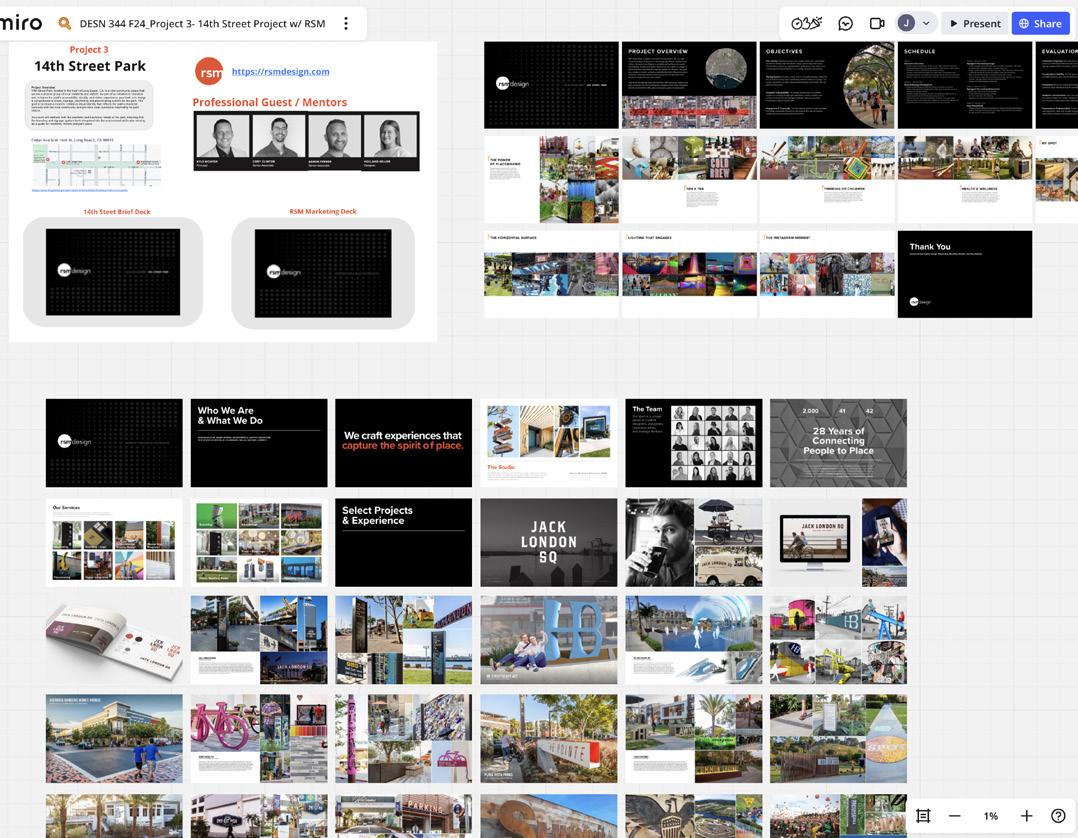Select the Select Projects & Experience slide

pos(404,542)
